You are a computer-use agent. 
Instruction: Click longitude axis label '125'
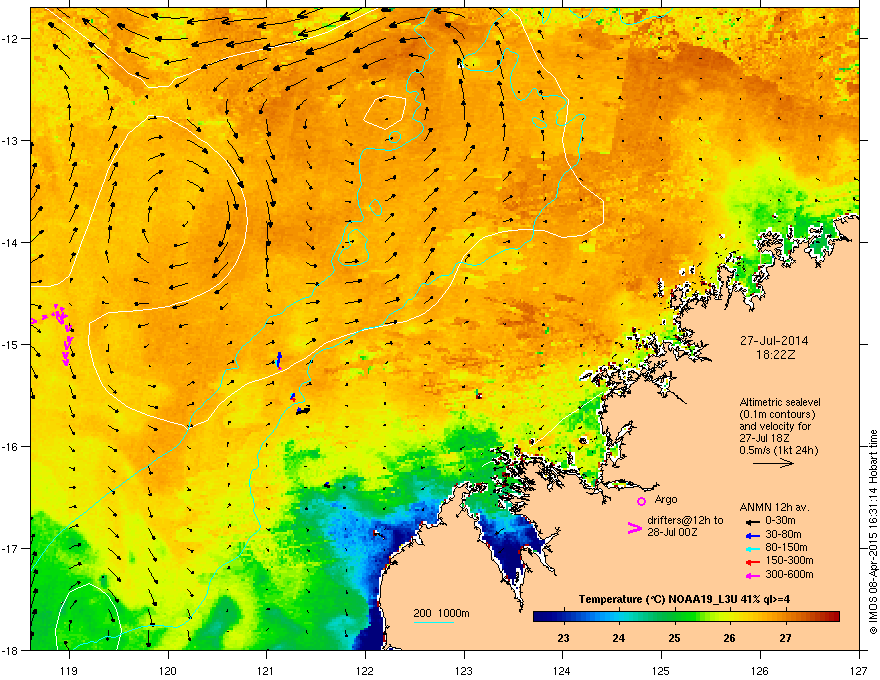pos(661,670)
